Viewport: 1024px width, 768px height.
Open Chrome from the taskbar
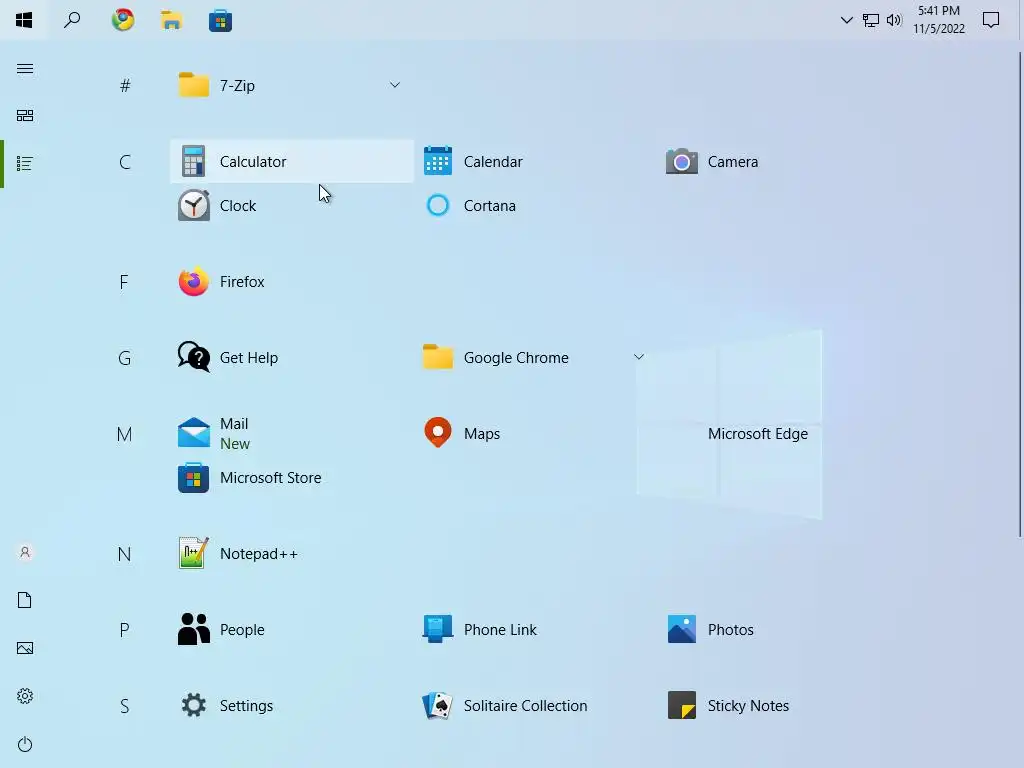click(x=123, y=20)
